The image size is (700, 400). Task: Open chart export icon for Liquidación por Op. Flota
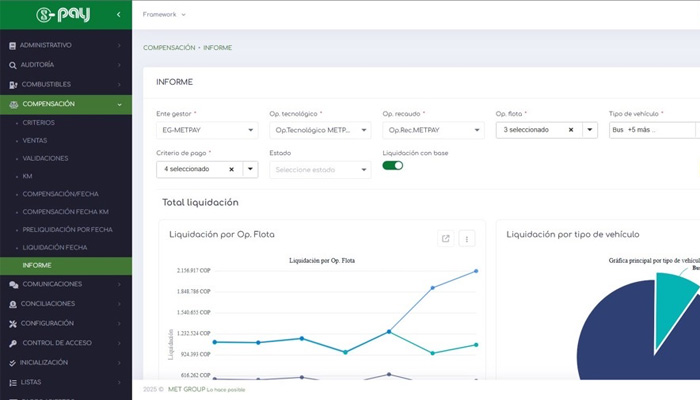446,239
